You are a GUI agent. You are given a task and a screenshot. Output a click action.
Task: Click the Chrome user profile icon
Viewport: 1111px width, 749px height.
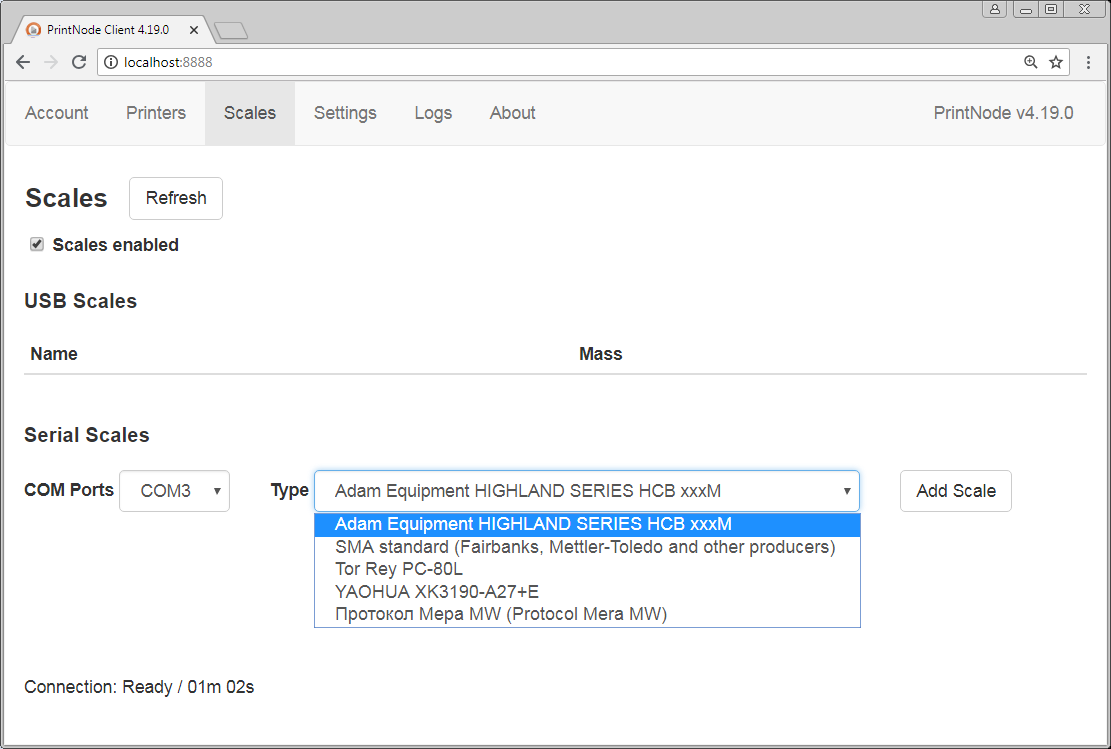995,9
